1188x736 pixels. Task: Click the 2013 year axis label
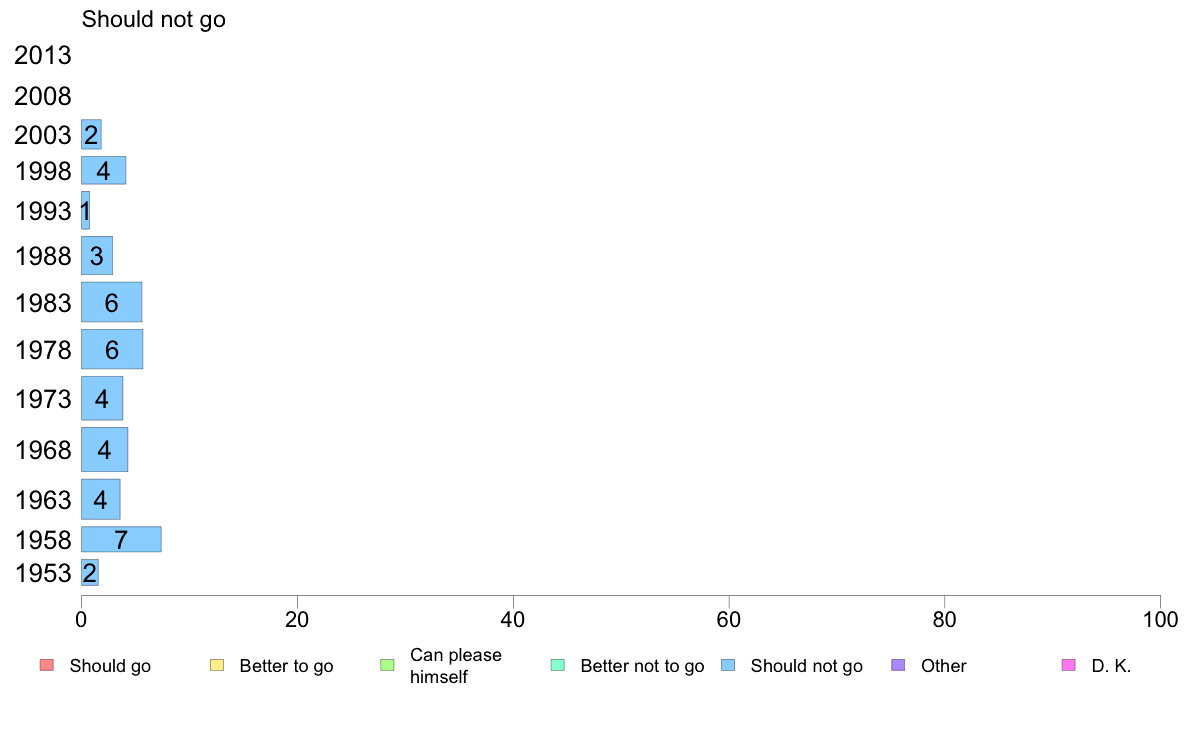point(42,55)
